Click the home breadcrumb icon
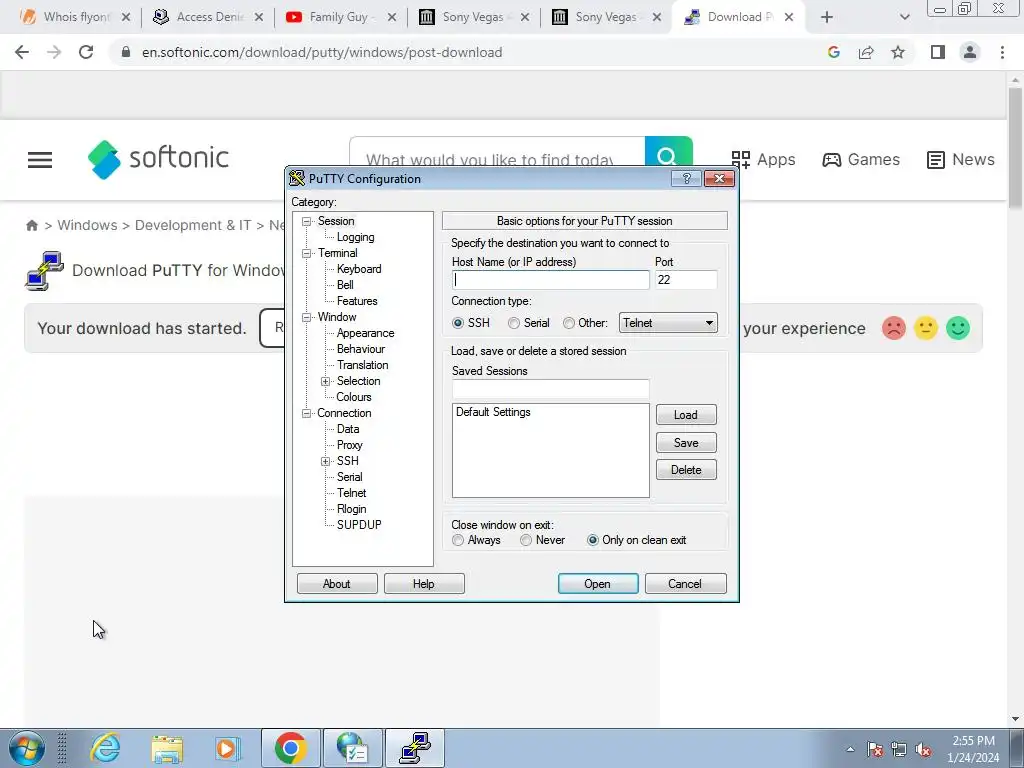 (x=31, y=225)
